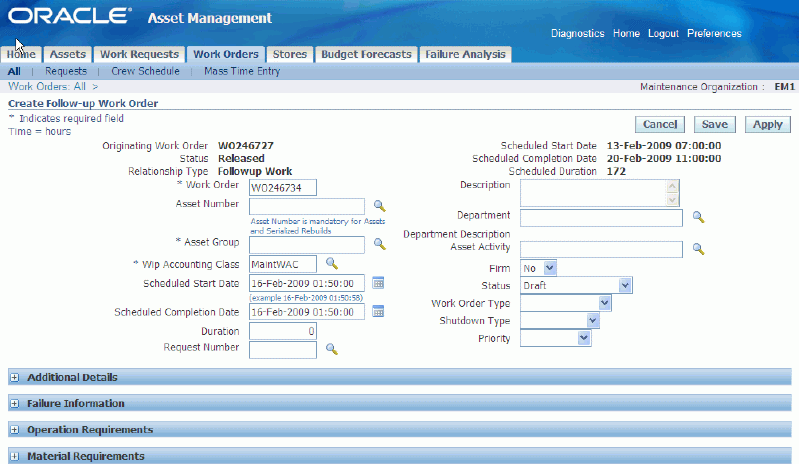The image size is (799, 464).
Task: Open the Preferences link
Action: point(714,34)
